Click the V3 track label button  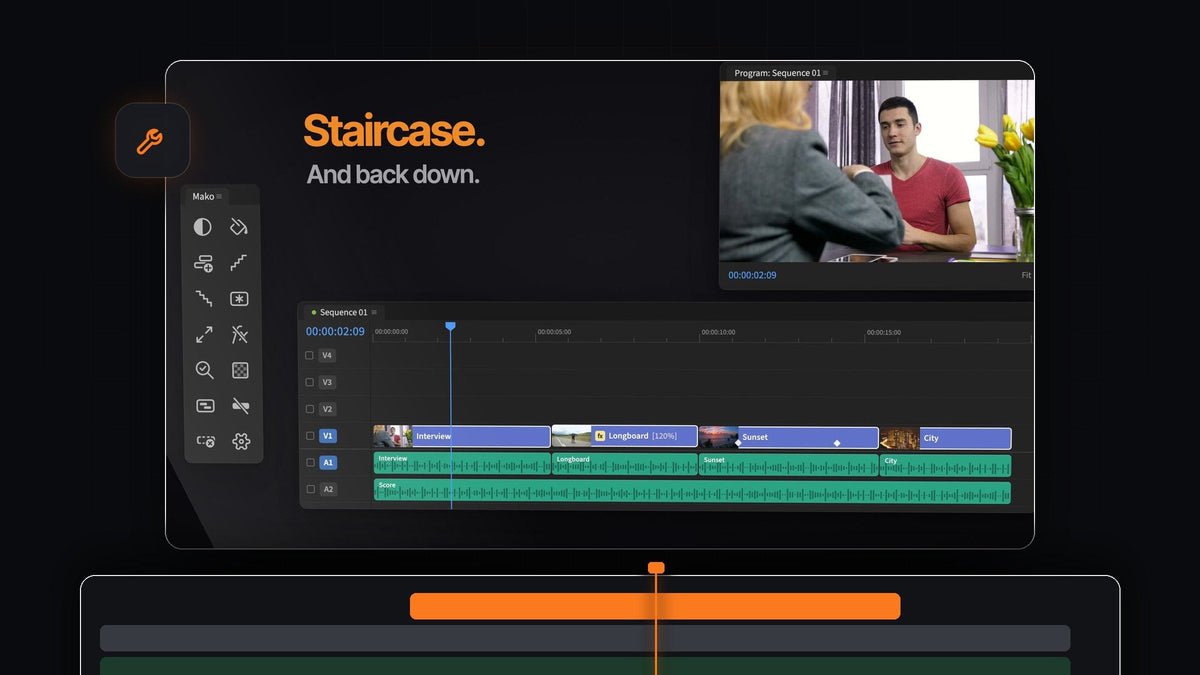tap(327, 382)
